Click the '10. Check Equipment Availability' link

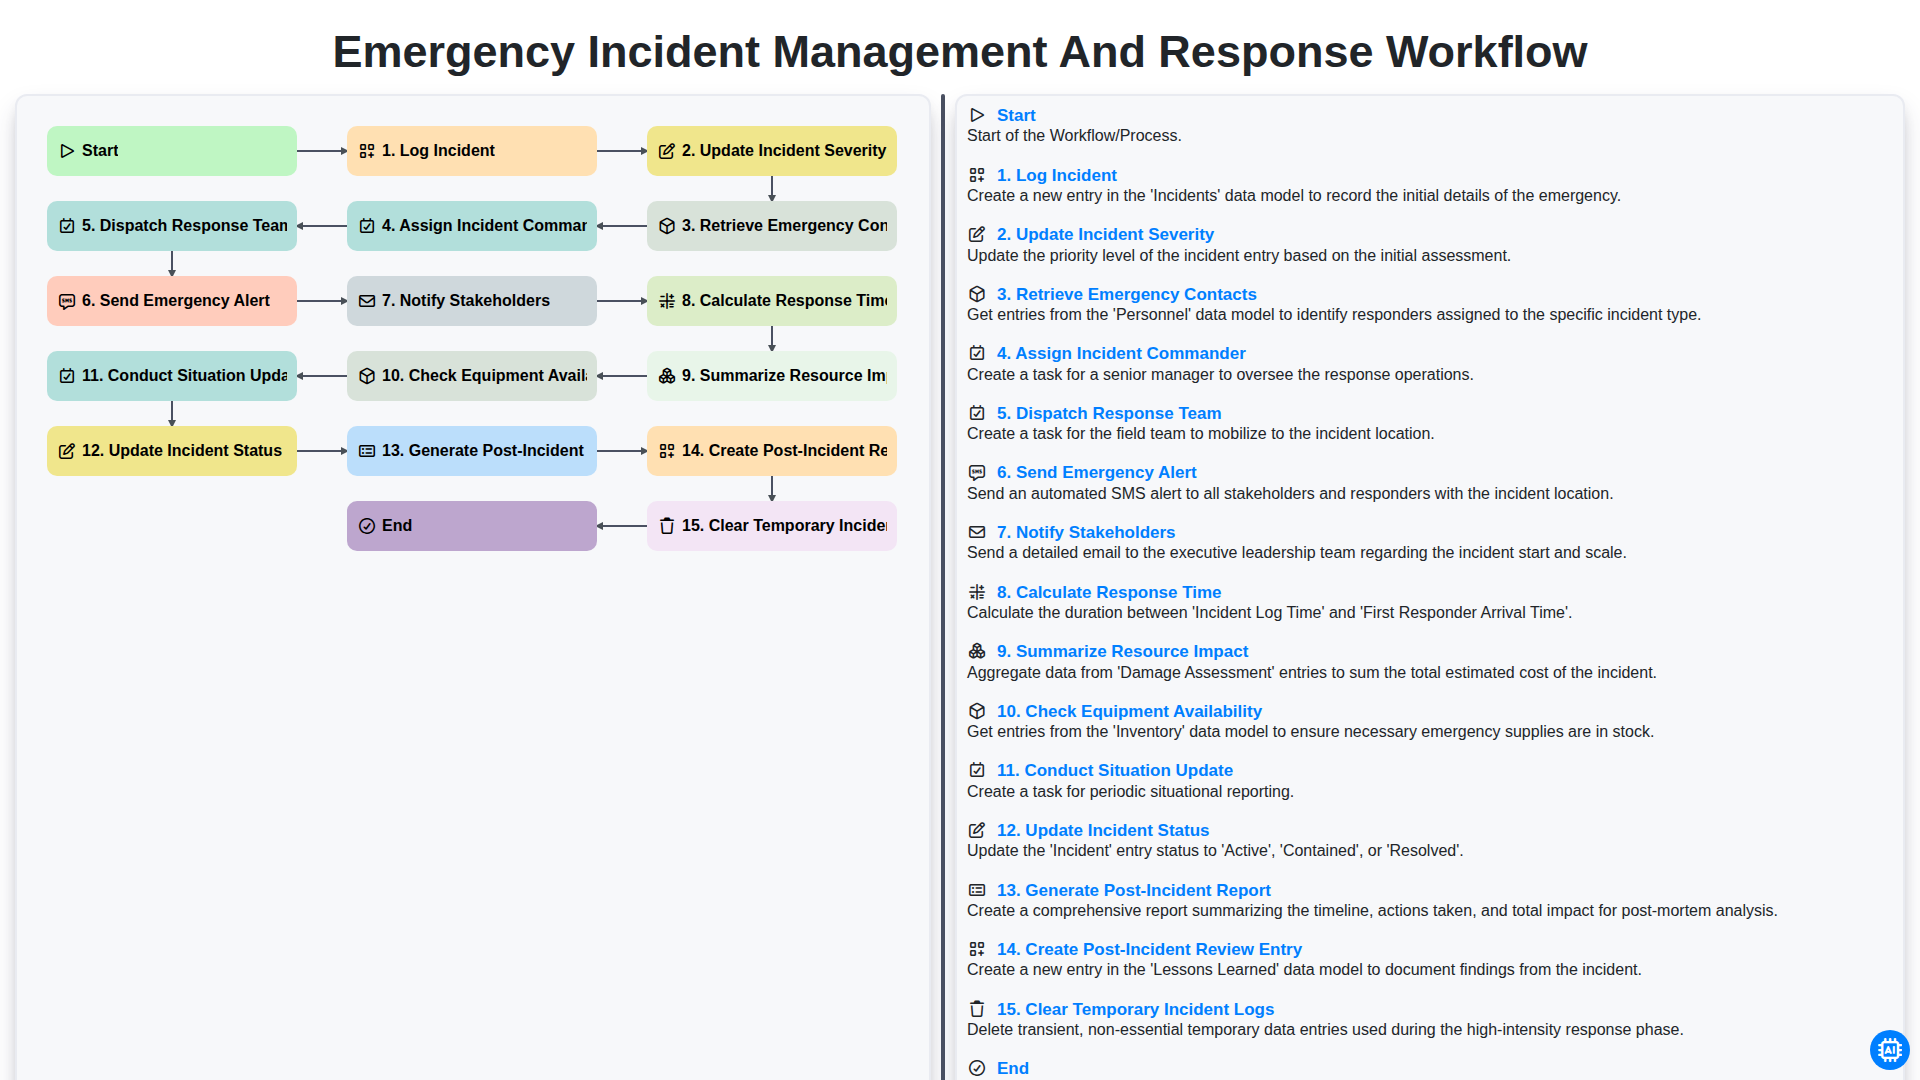click(x=1129, y=711)
